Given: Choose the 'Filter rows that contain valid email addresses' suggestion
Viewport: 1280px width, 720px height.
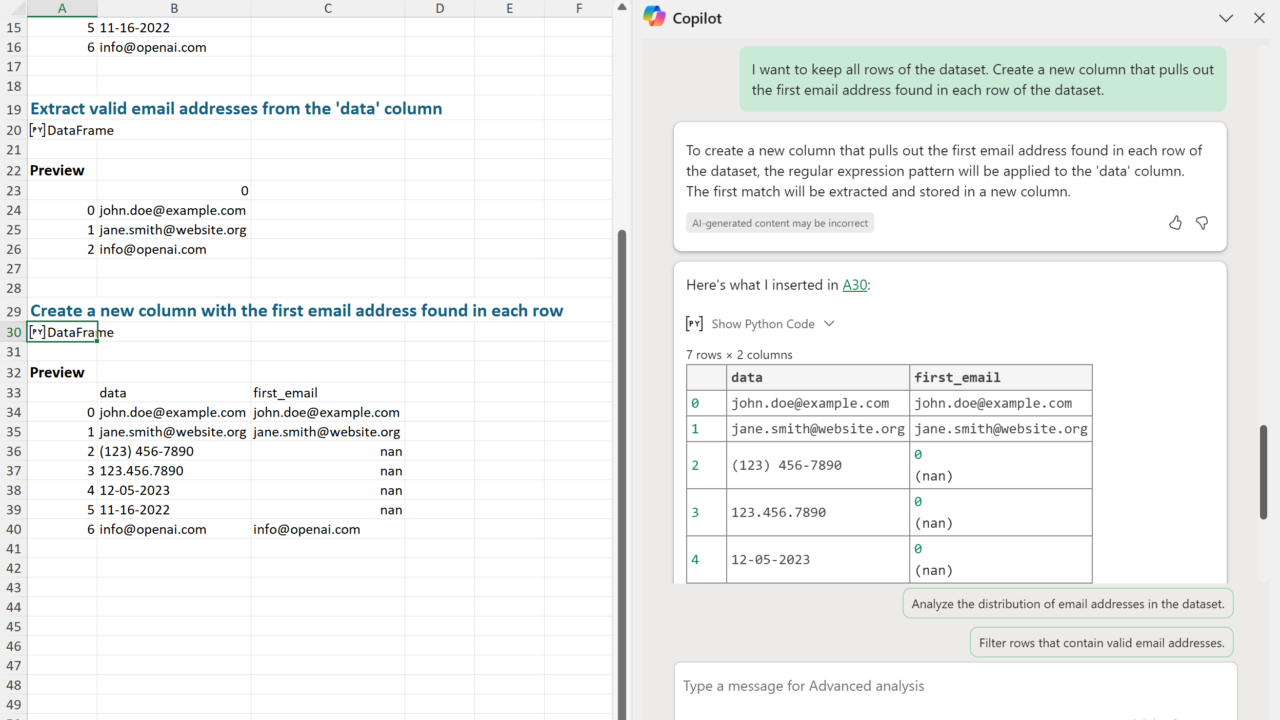Looking at the screenshot, I should [x=1101, y=643].
